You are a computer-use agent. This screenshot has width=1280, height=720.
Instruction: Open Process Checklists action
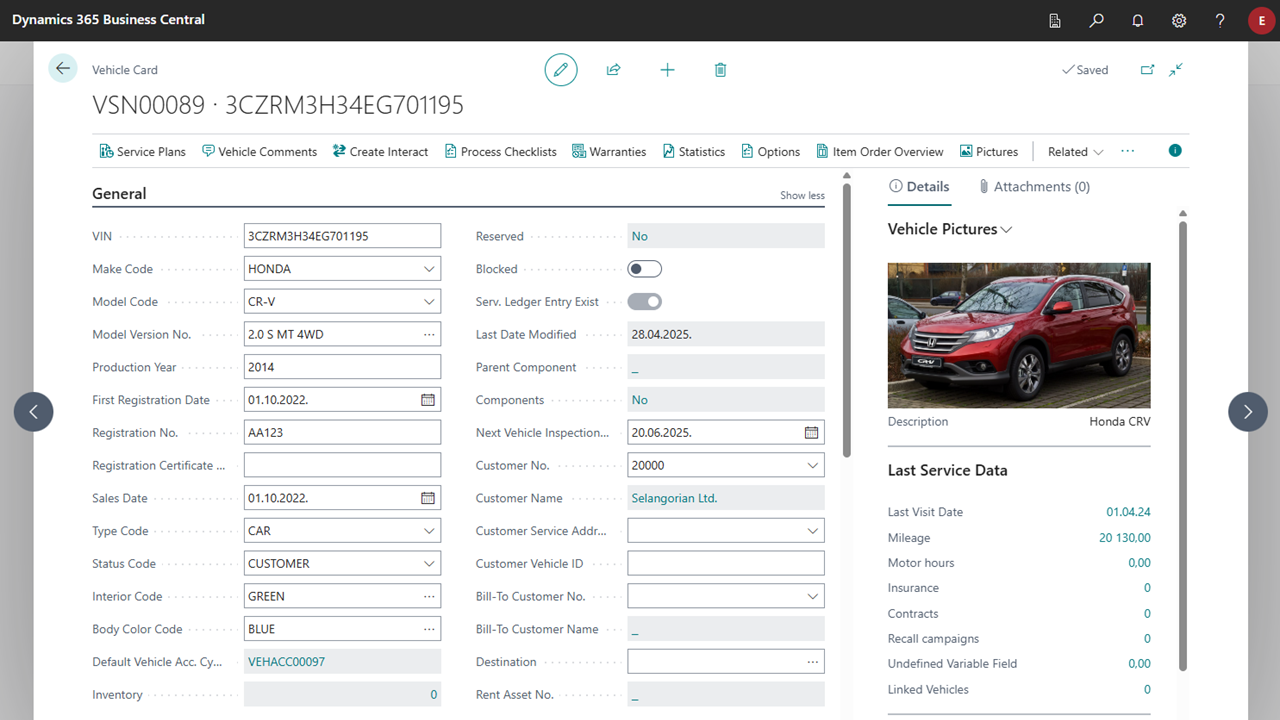coord(500,151)
